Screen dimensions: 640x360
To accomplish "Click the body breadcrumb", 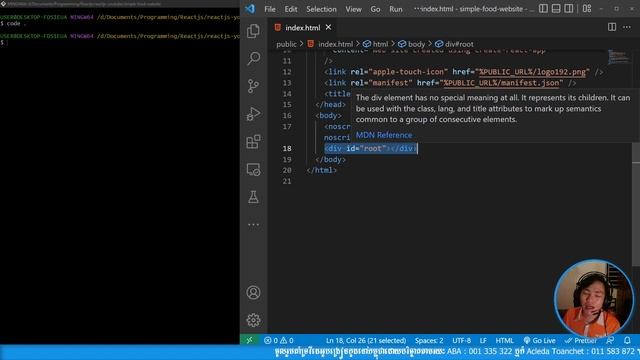I will pos(411,44).
